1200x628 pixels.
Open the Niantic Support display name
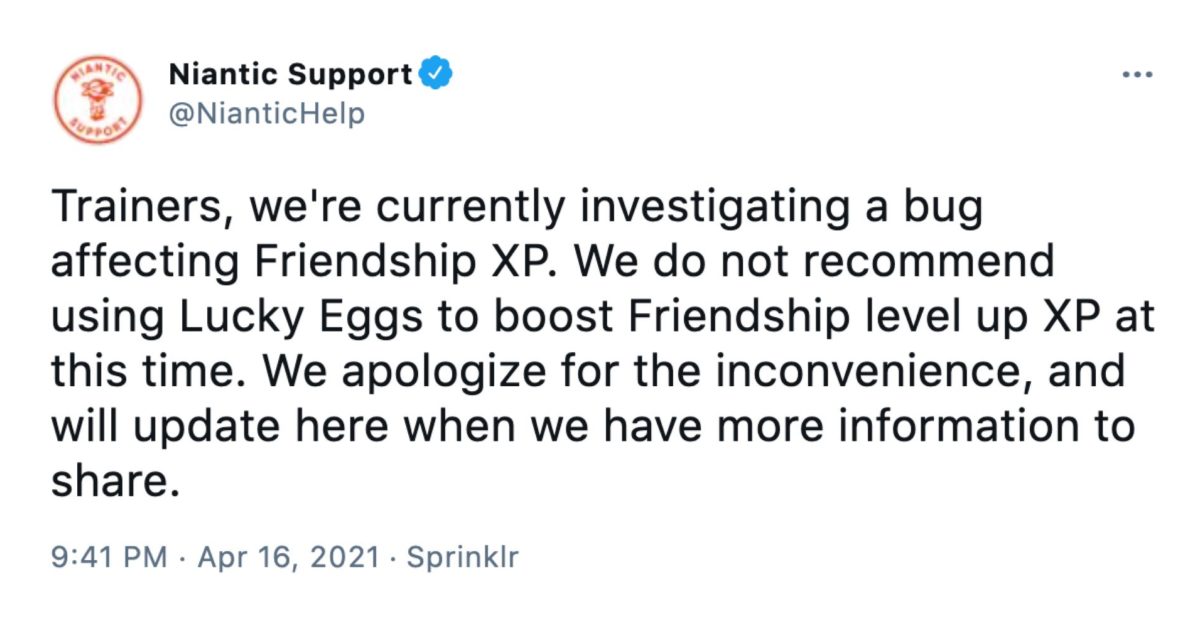point(292,74)
